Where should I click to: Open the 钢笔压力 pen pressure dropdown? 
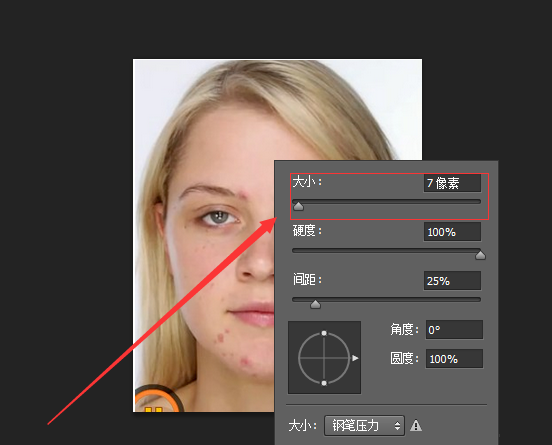[364, 426]
